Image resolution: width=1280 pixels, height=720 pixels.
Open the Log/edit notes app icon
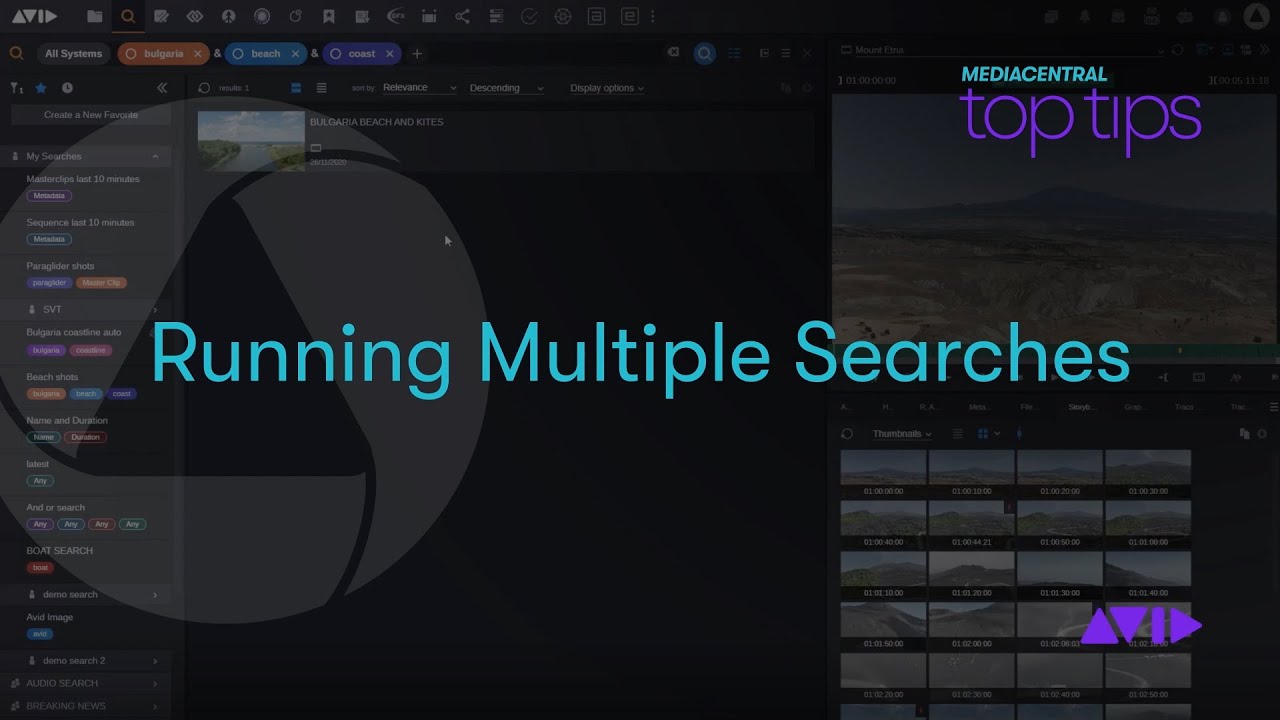pos(161,16)
